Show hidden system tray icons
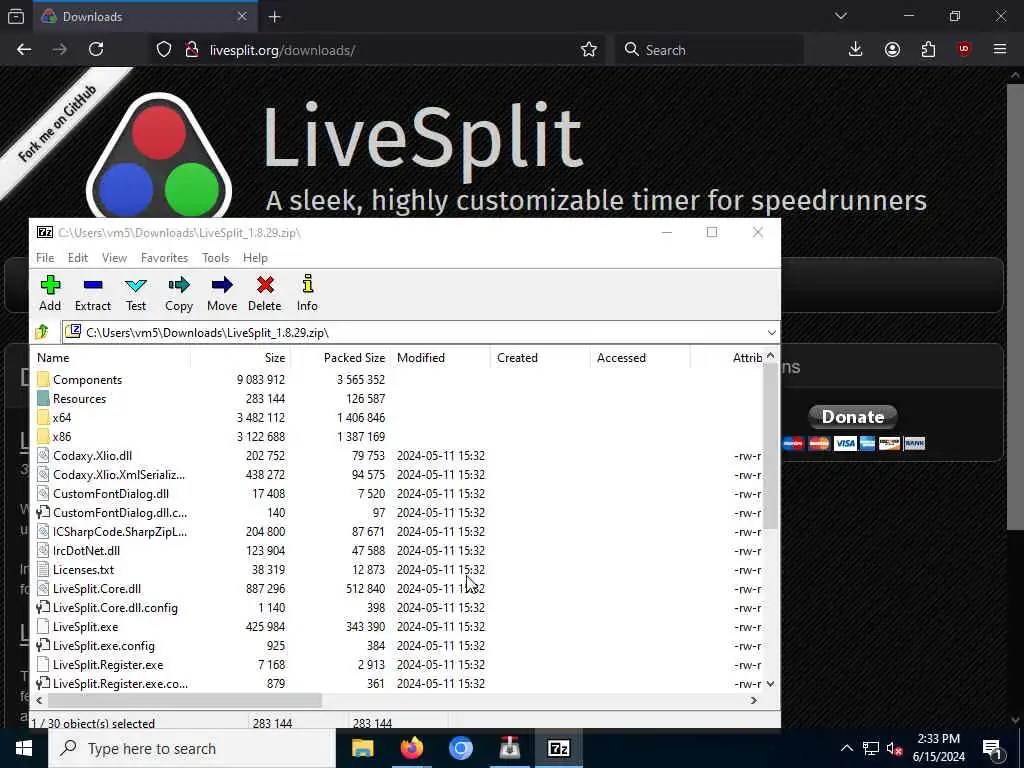Screen dimensions: 1024x768 (x=846, y=748)
